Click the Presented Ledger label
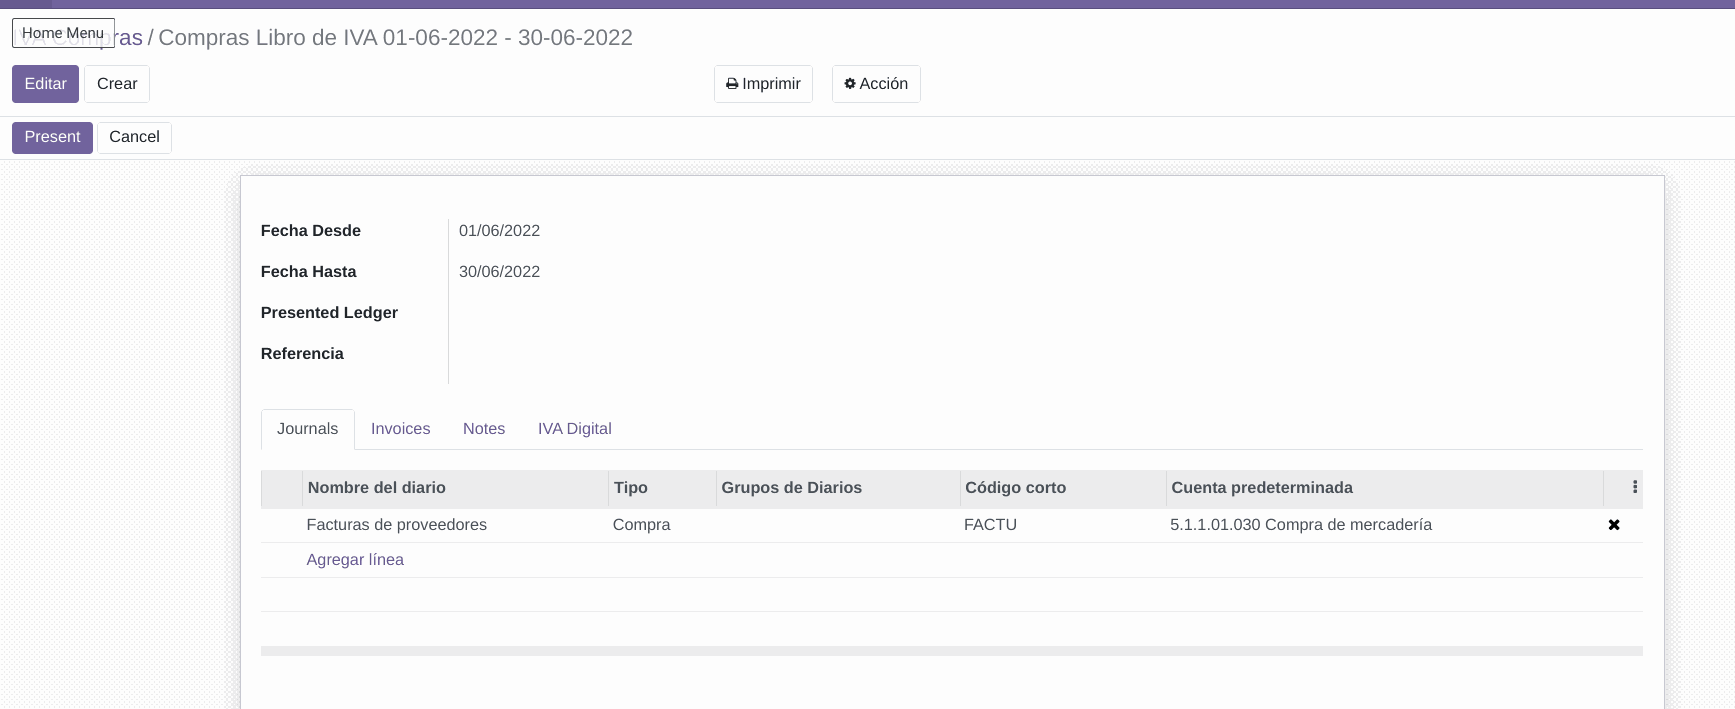This screenshot has width=1735, height=709. click(329, 313)
